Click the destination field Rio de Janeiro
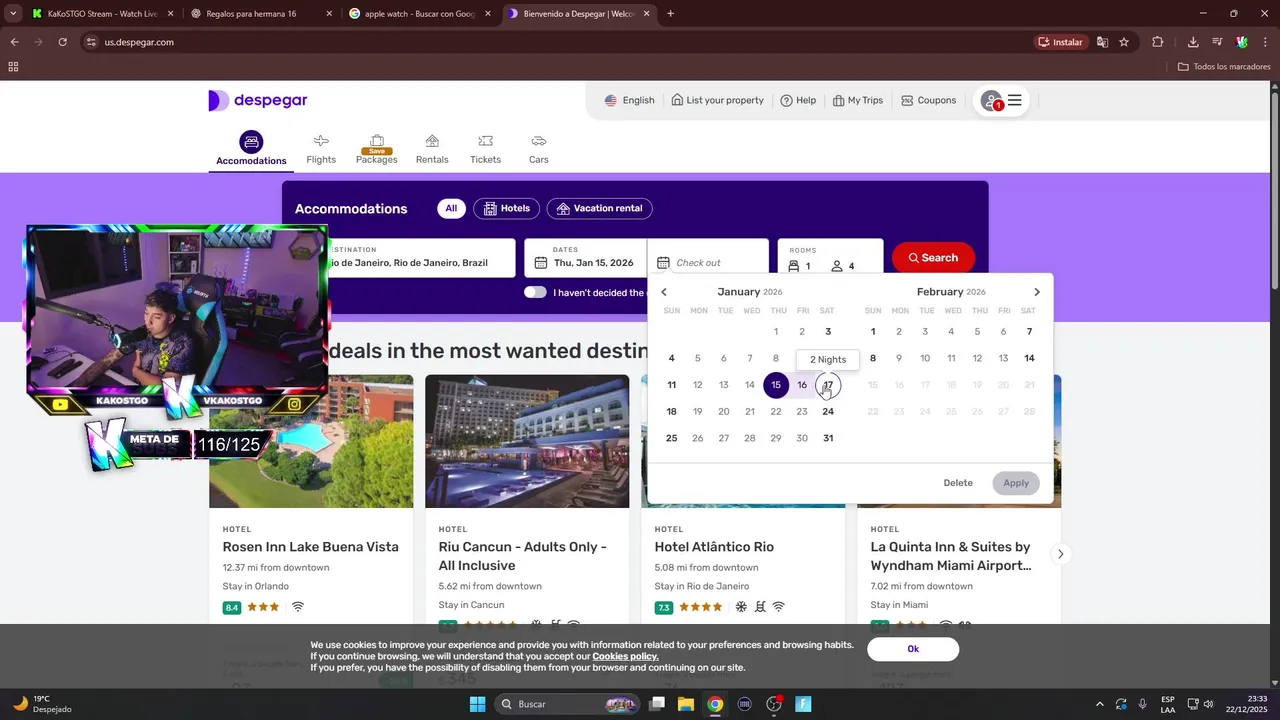 pyautogui.click(x=421, y=258)
